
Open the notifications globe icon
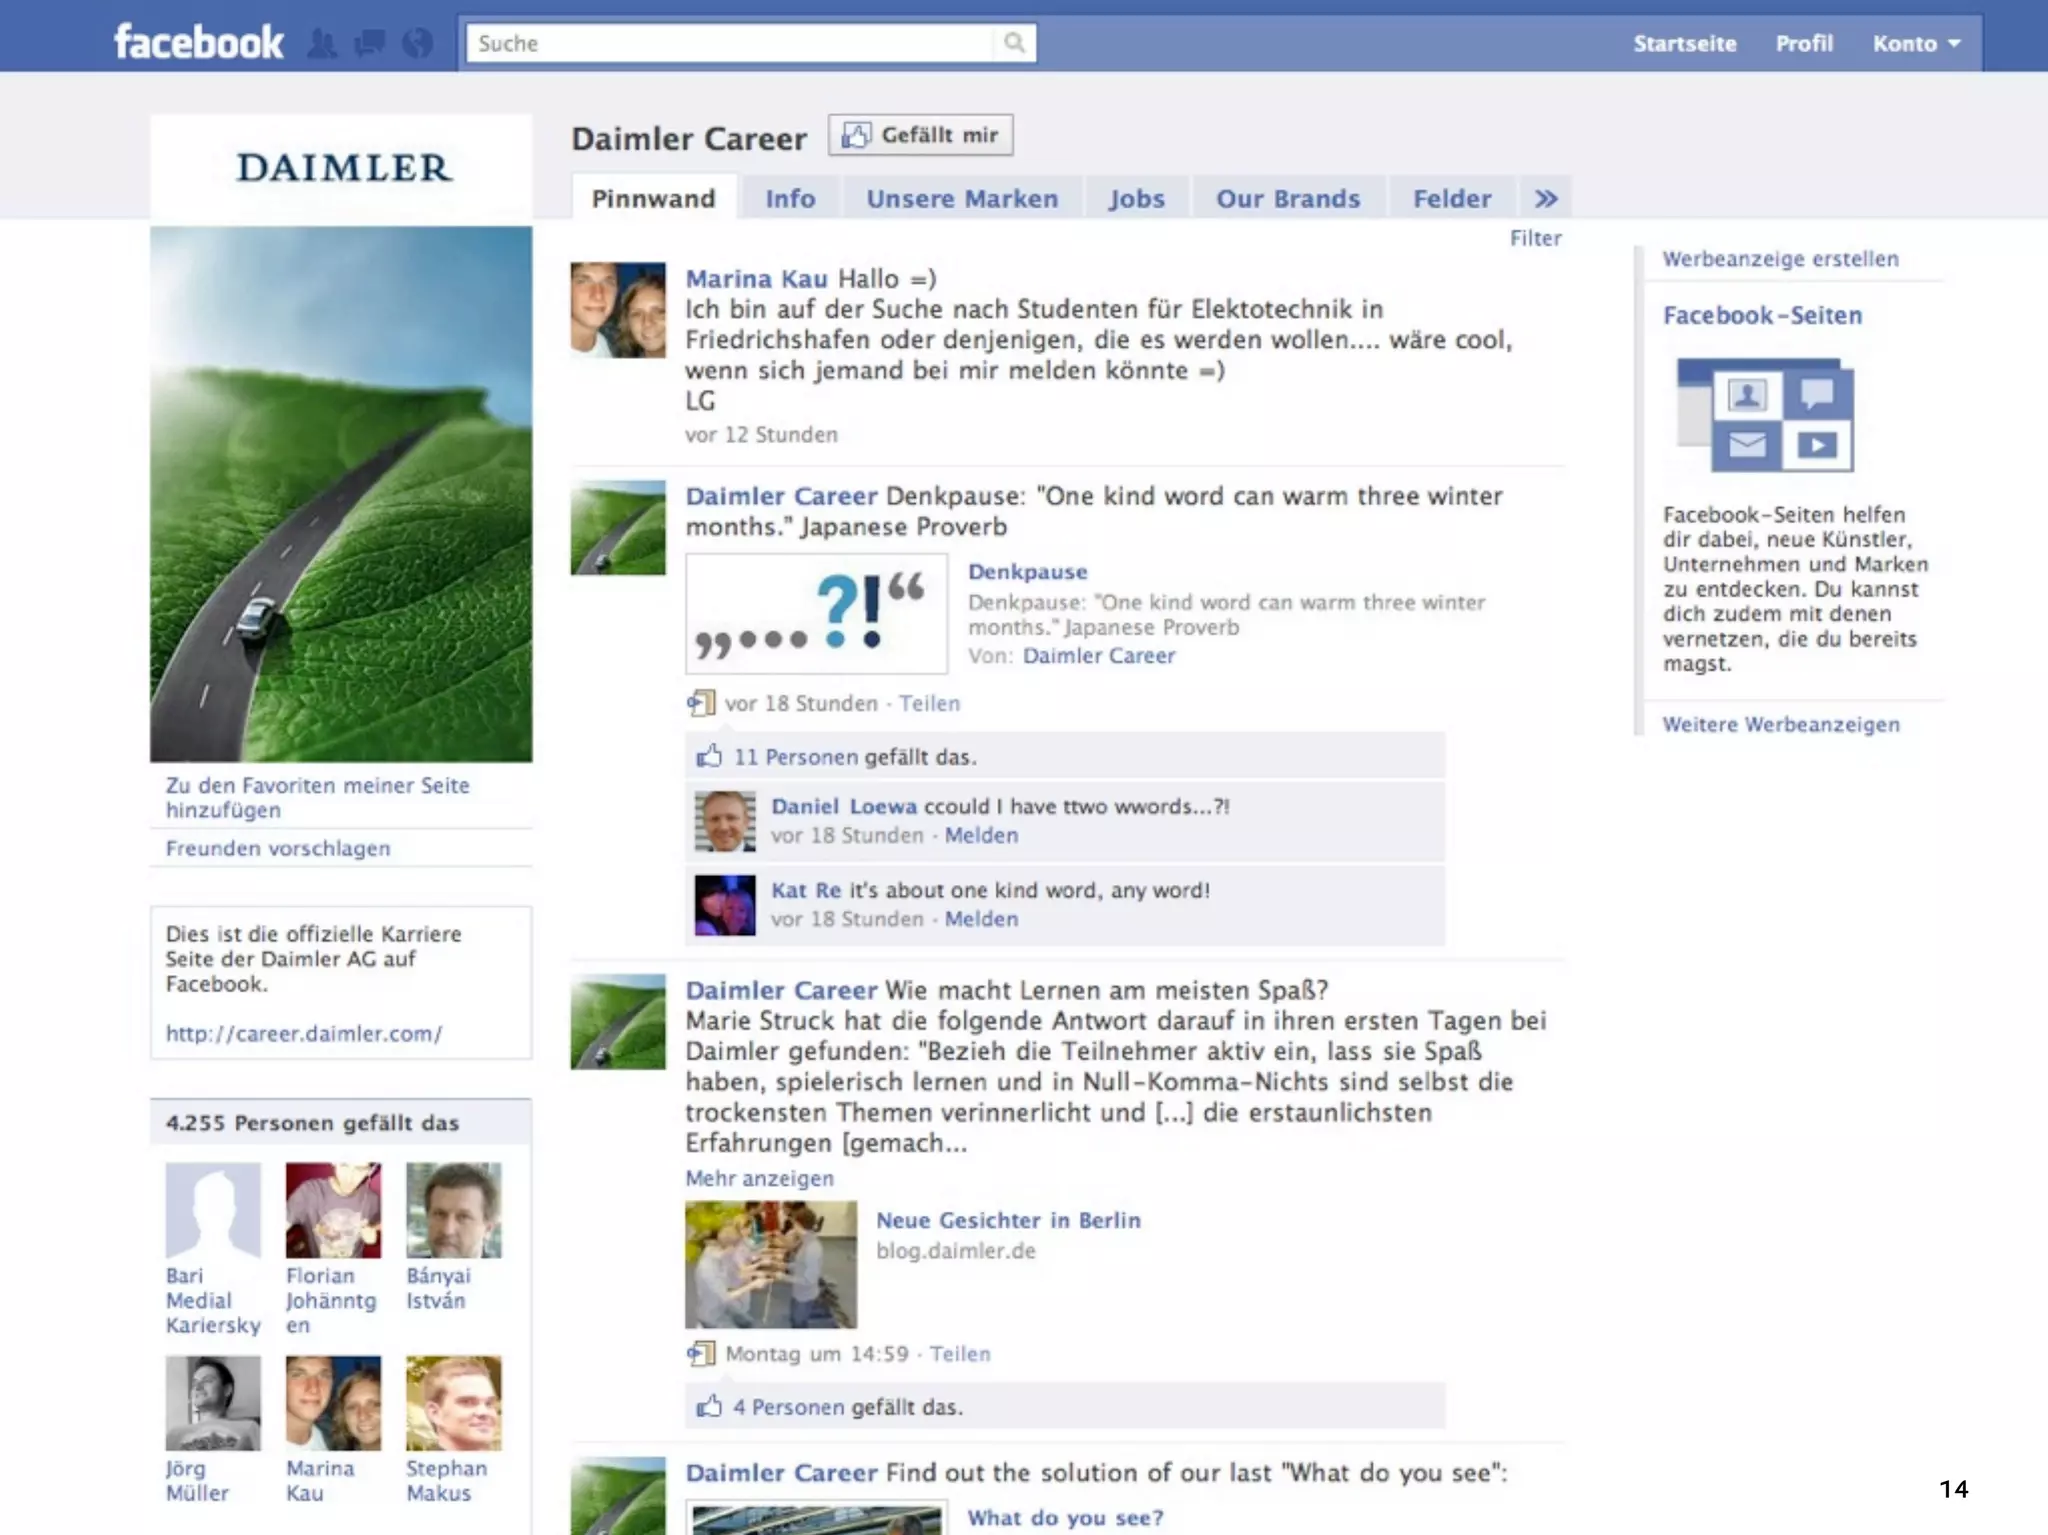(417, 43)
